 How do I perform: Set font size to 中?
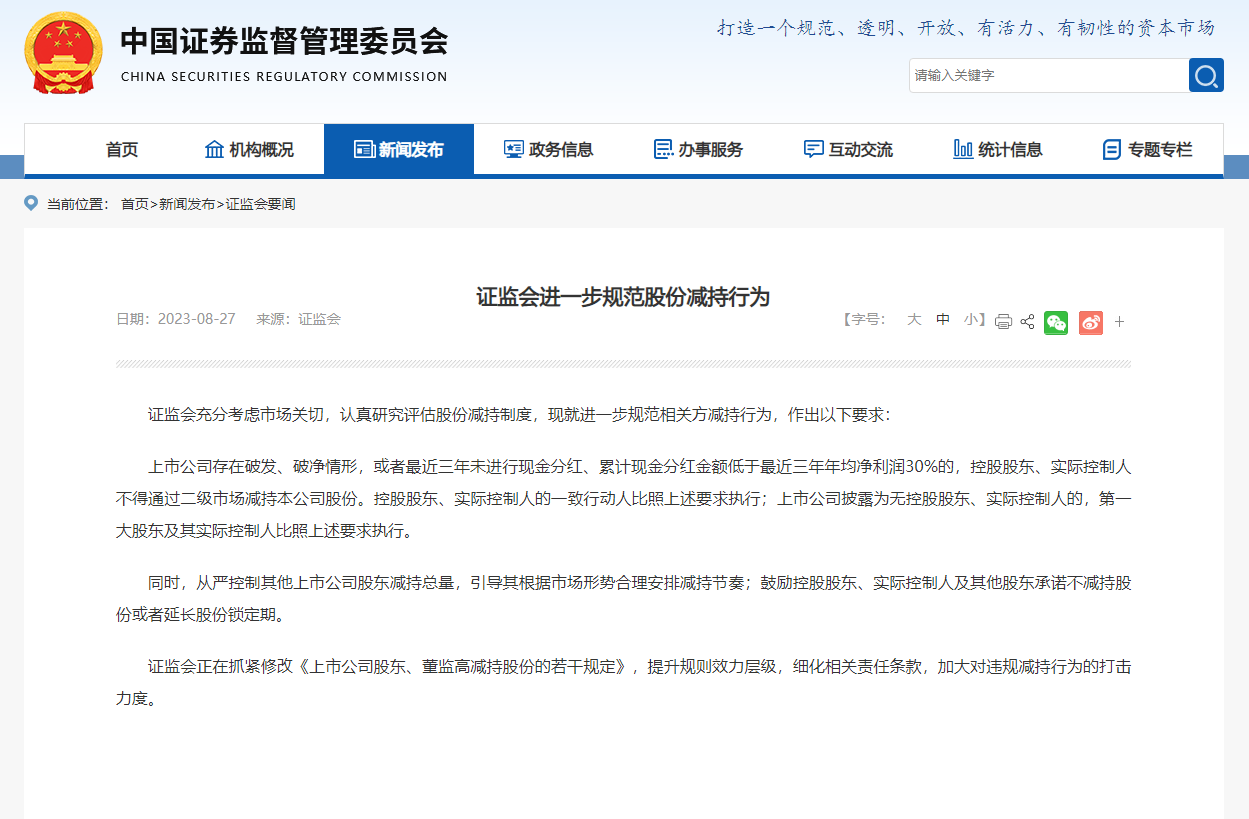click(943, 320)
